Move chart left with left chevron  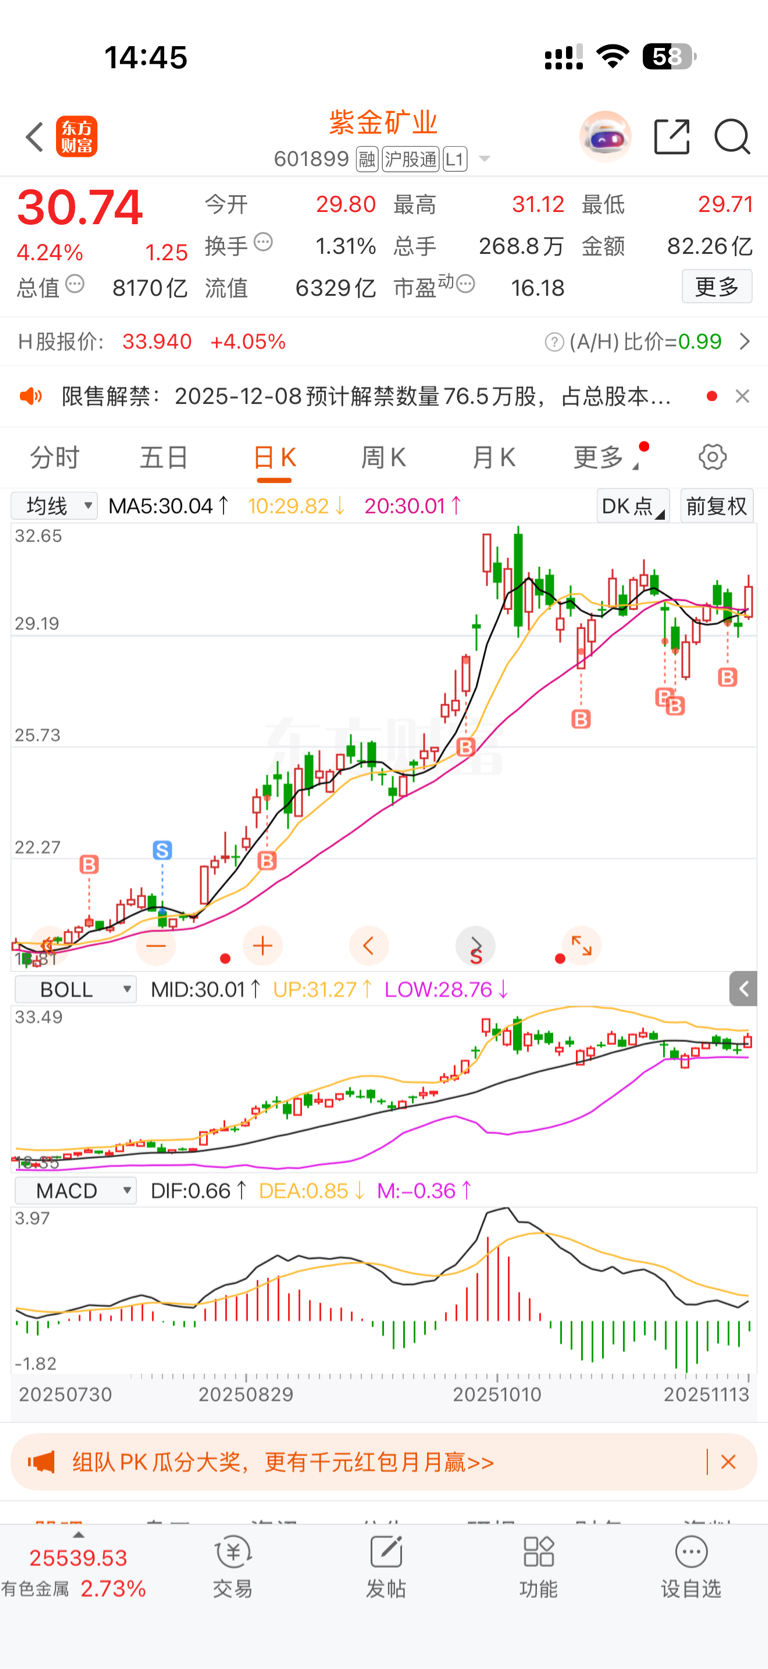click(x=368, y=945)
